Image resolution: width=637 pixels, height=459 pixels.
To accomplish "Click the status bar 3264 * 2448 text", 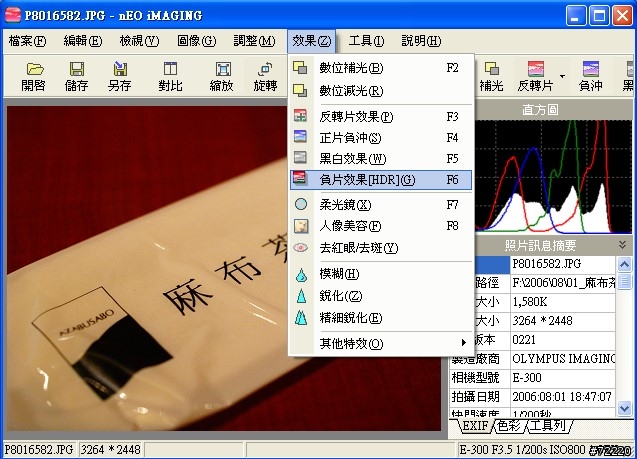I will click(110, 450).
